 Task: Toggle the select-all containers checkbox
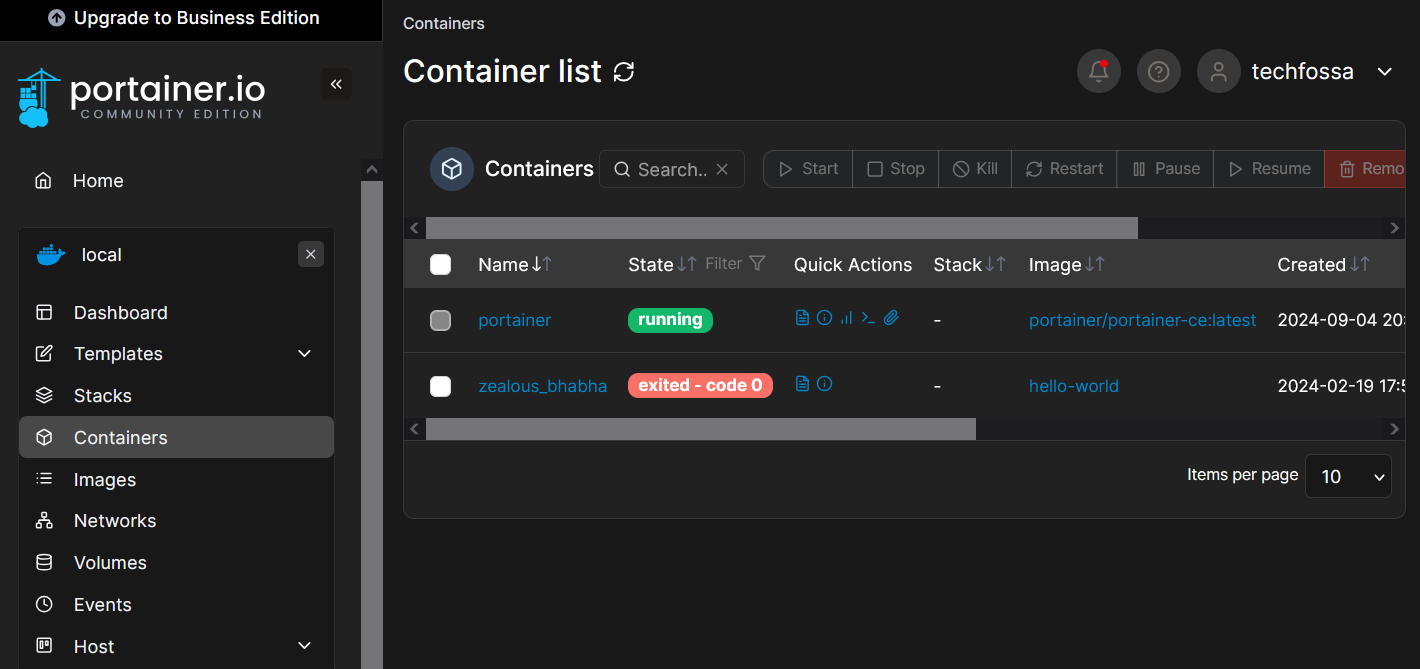[x=440, y=265]
